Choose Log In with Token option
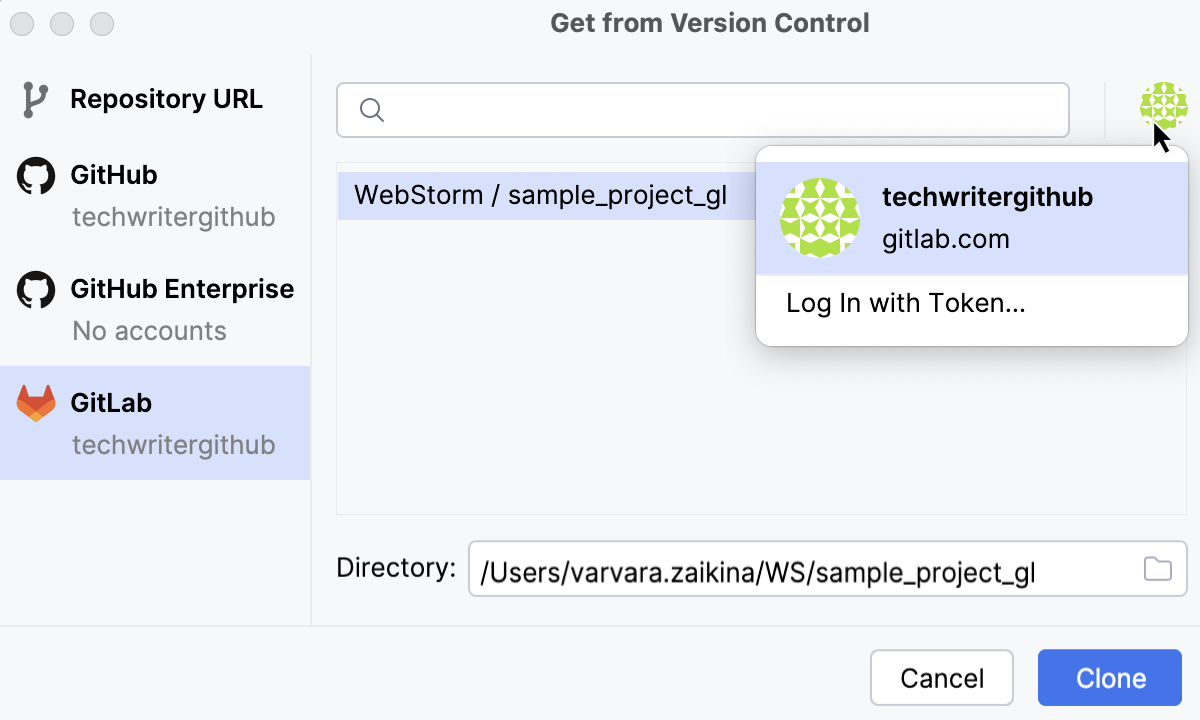Image resolution: width=1200 pixels, height=720 pixels. [x=907, y=303]
